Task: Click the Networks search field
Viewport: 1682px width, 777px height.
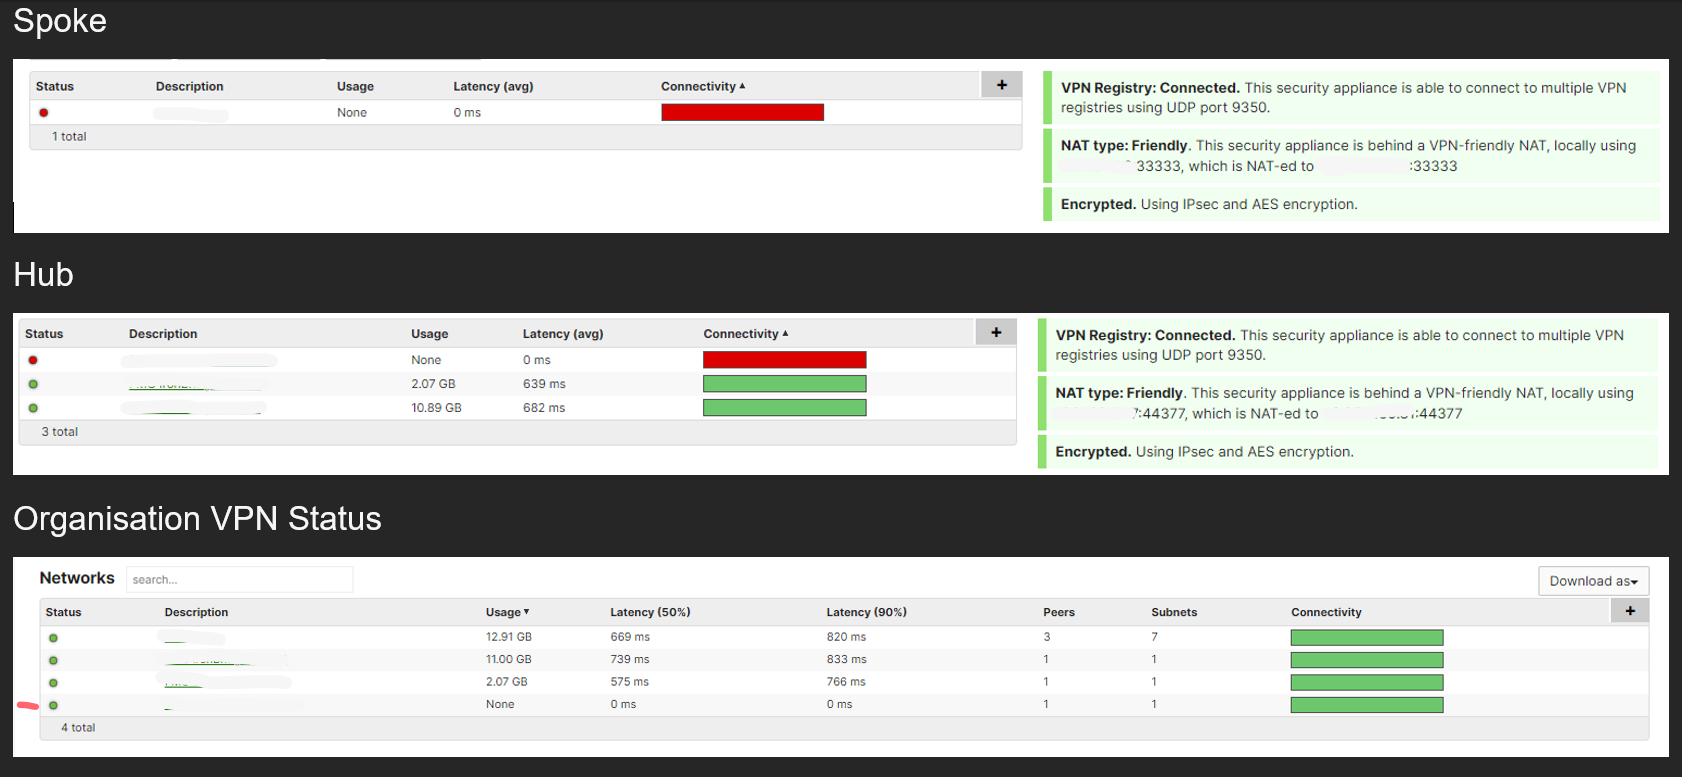Action: click(240, 580)
